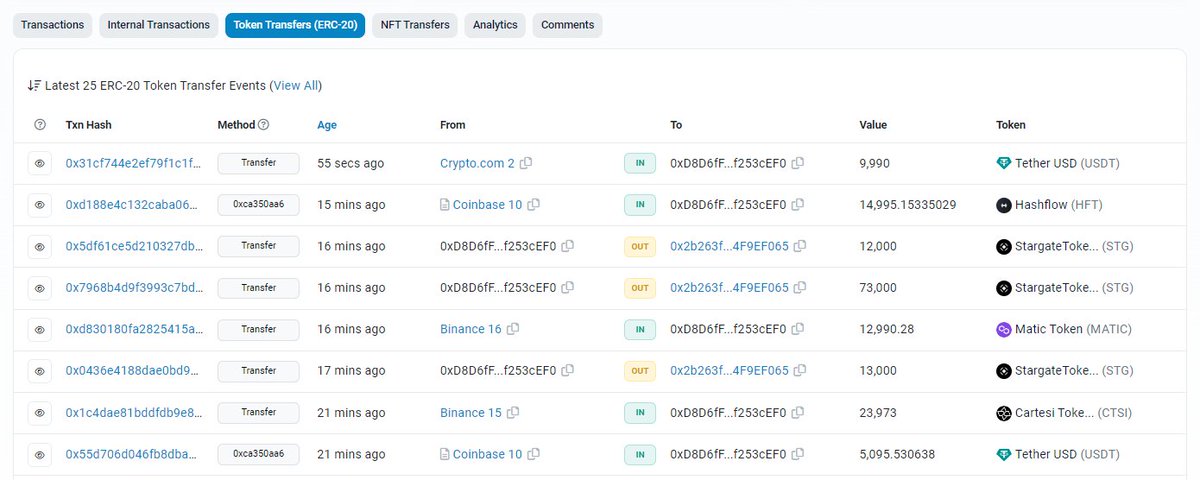Copy From address in 12,000 STG row
The width and height of the screenshot is (1200, 480).
(568, 246)
